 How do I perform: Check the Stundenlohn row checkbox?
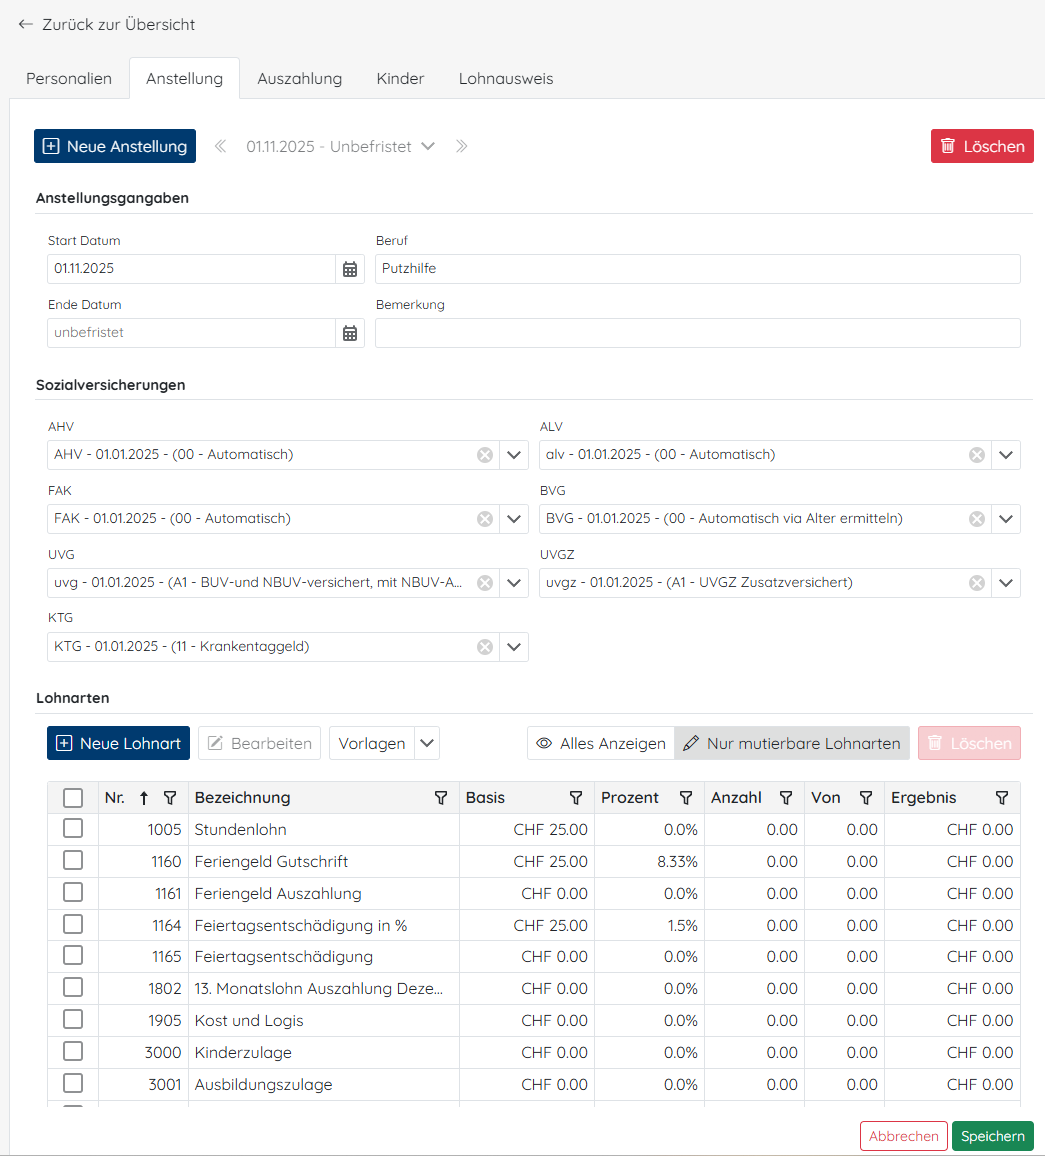point(73,829)
